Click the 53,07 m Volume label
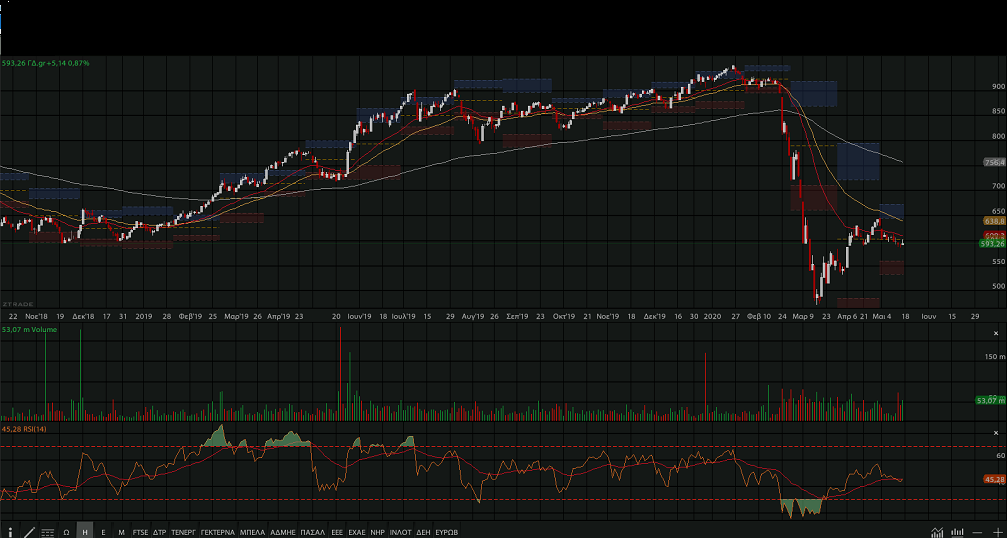 (x=30, y=329)
